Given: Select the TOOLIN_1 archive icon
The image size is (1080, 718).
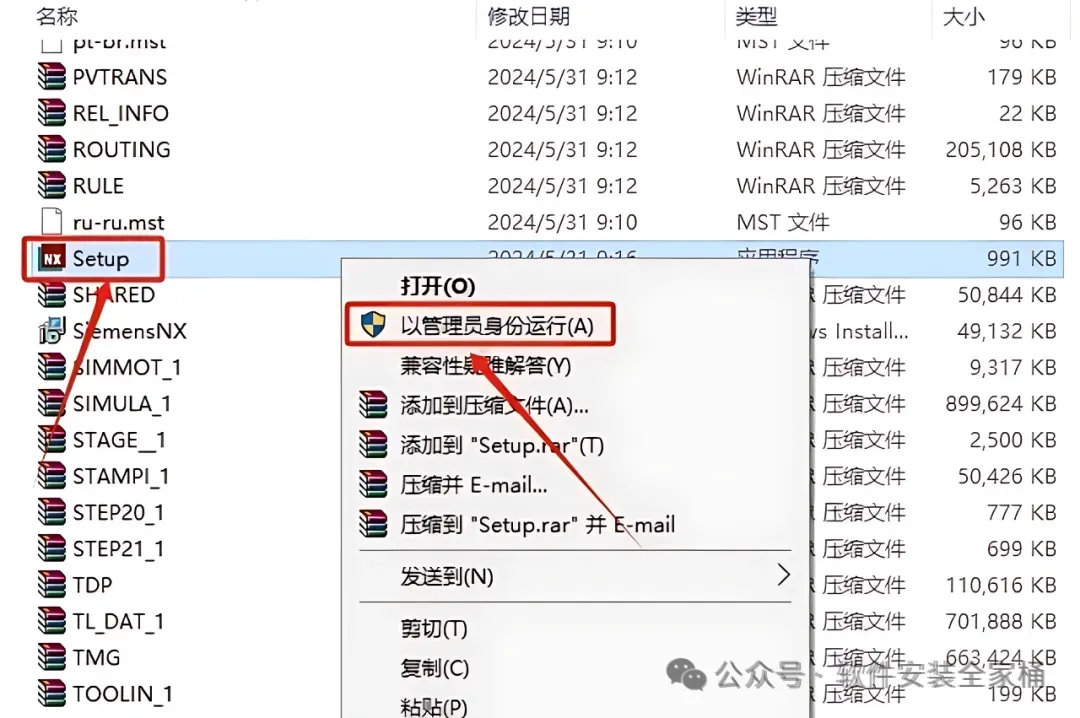Looking at the screenshot, I should (52, 693).
